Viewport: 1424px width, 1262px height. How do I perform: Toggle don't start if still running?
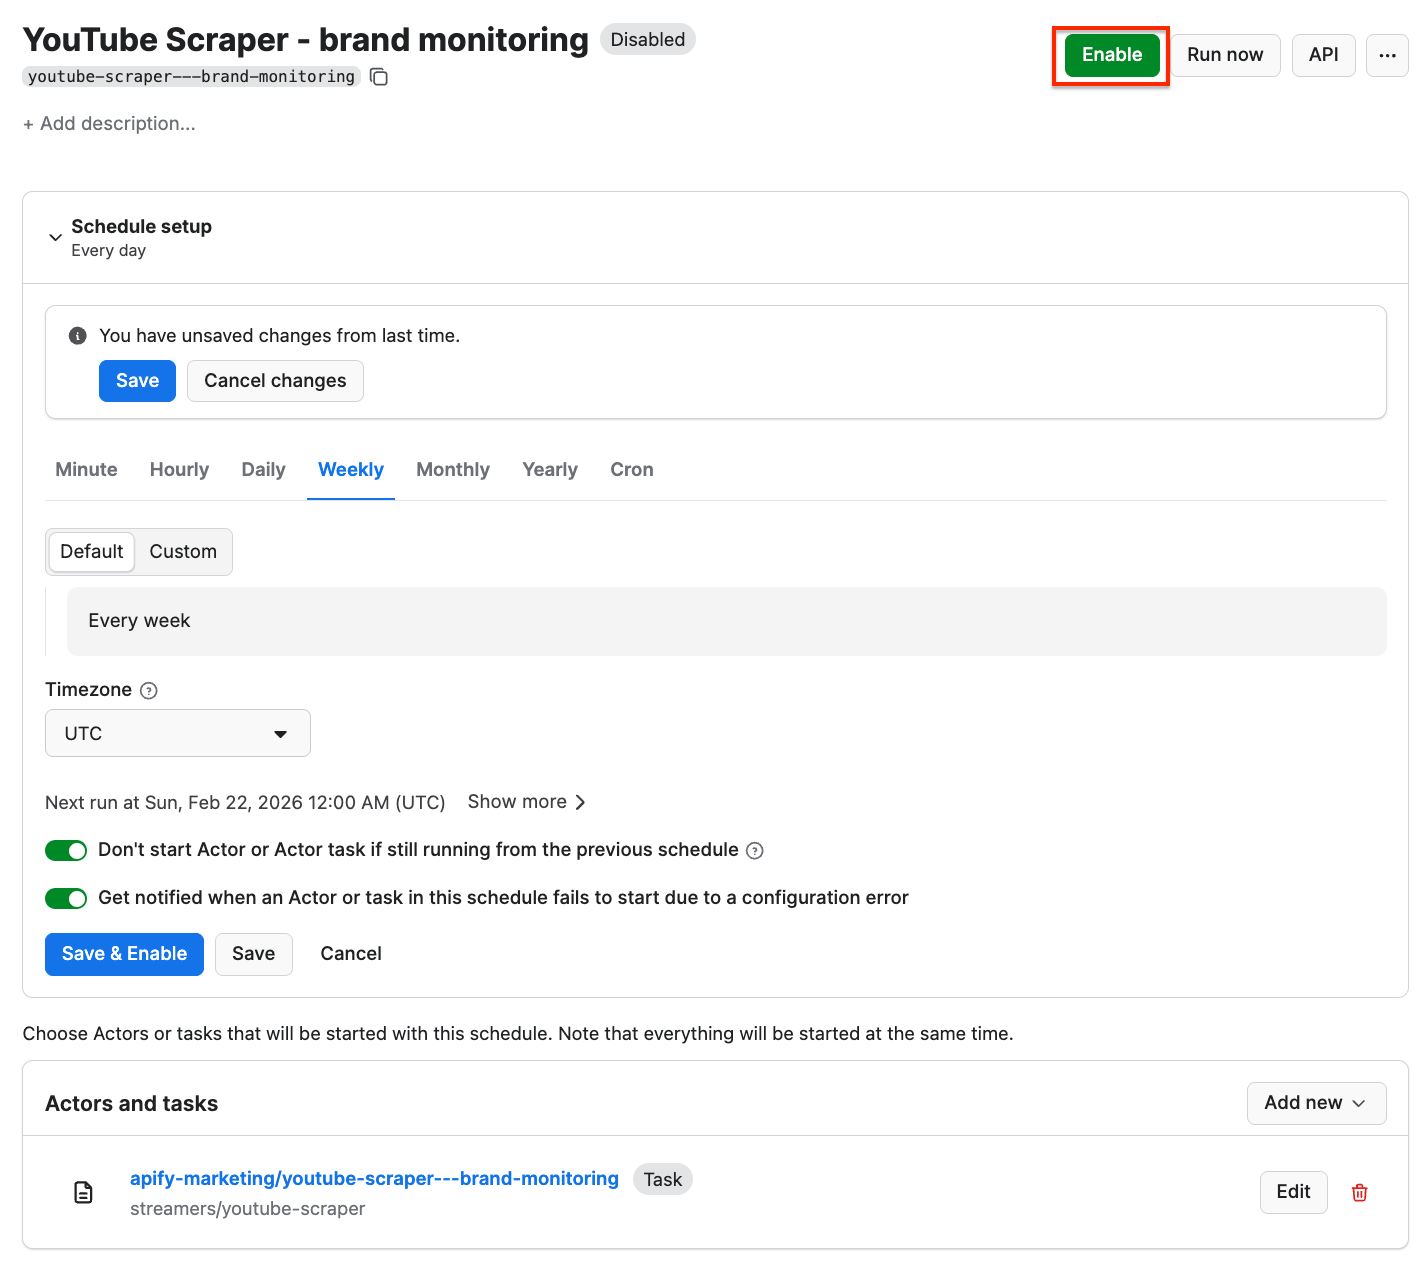coord(66,850)
